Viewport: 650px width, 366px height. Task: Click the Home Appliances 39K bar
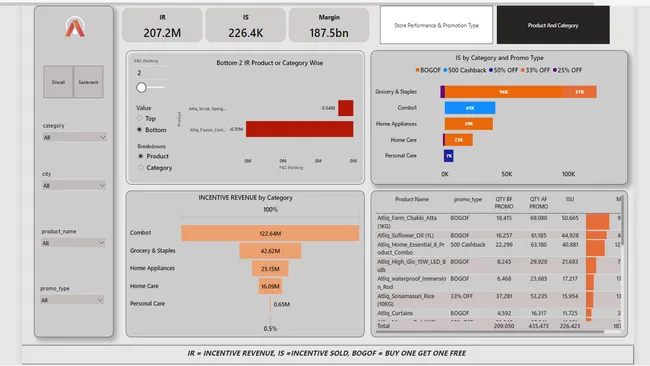click(x=469, y=124)
